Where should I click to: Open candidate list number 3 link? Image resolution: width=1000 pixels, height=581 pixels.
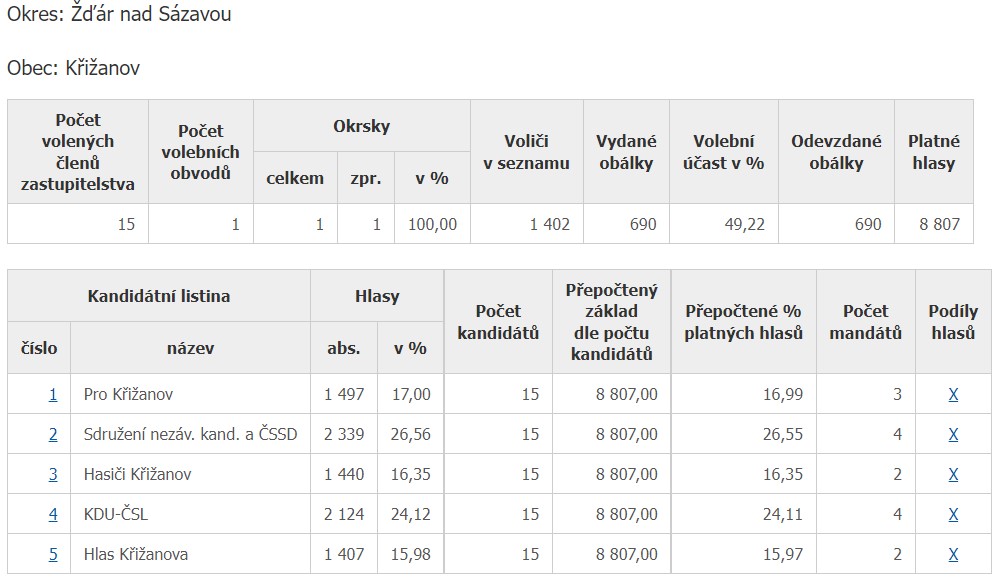(53, 474)
